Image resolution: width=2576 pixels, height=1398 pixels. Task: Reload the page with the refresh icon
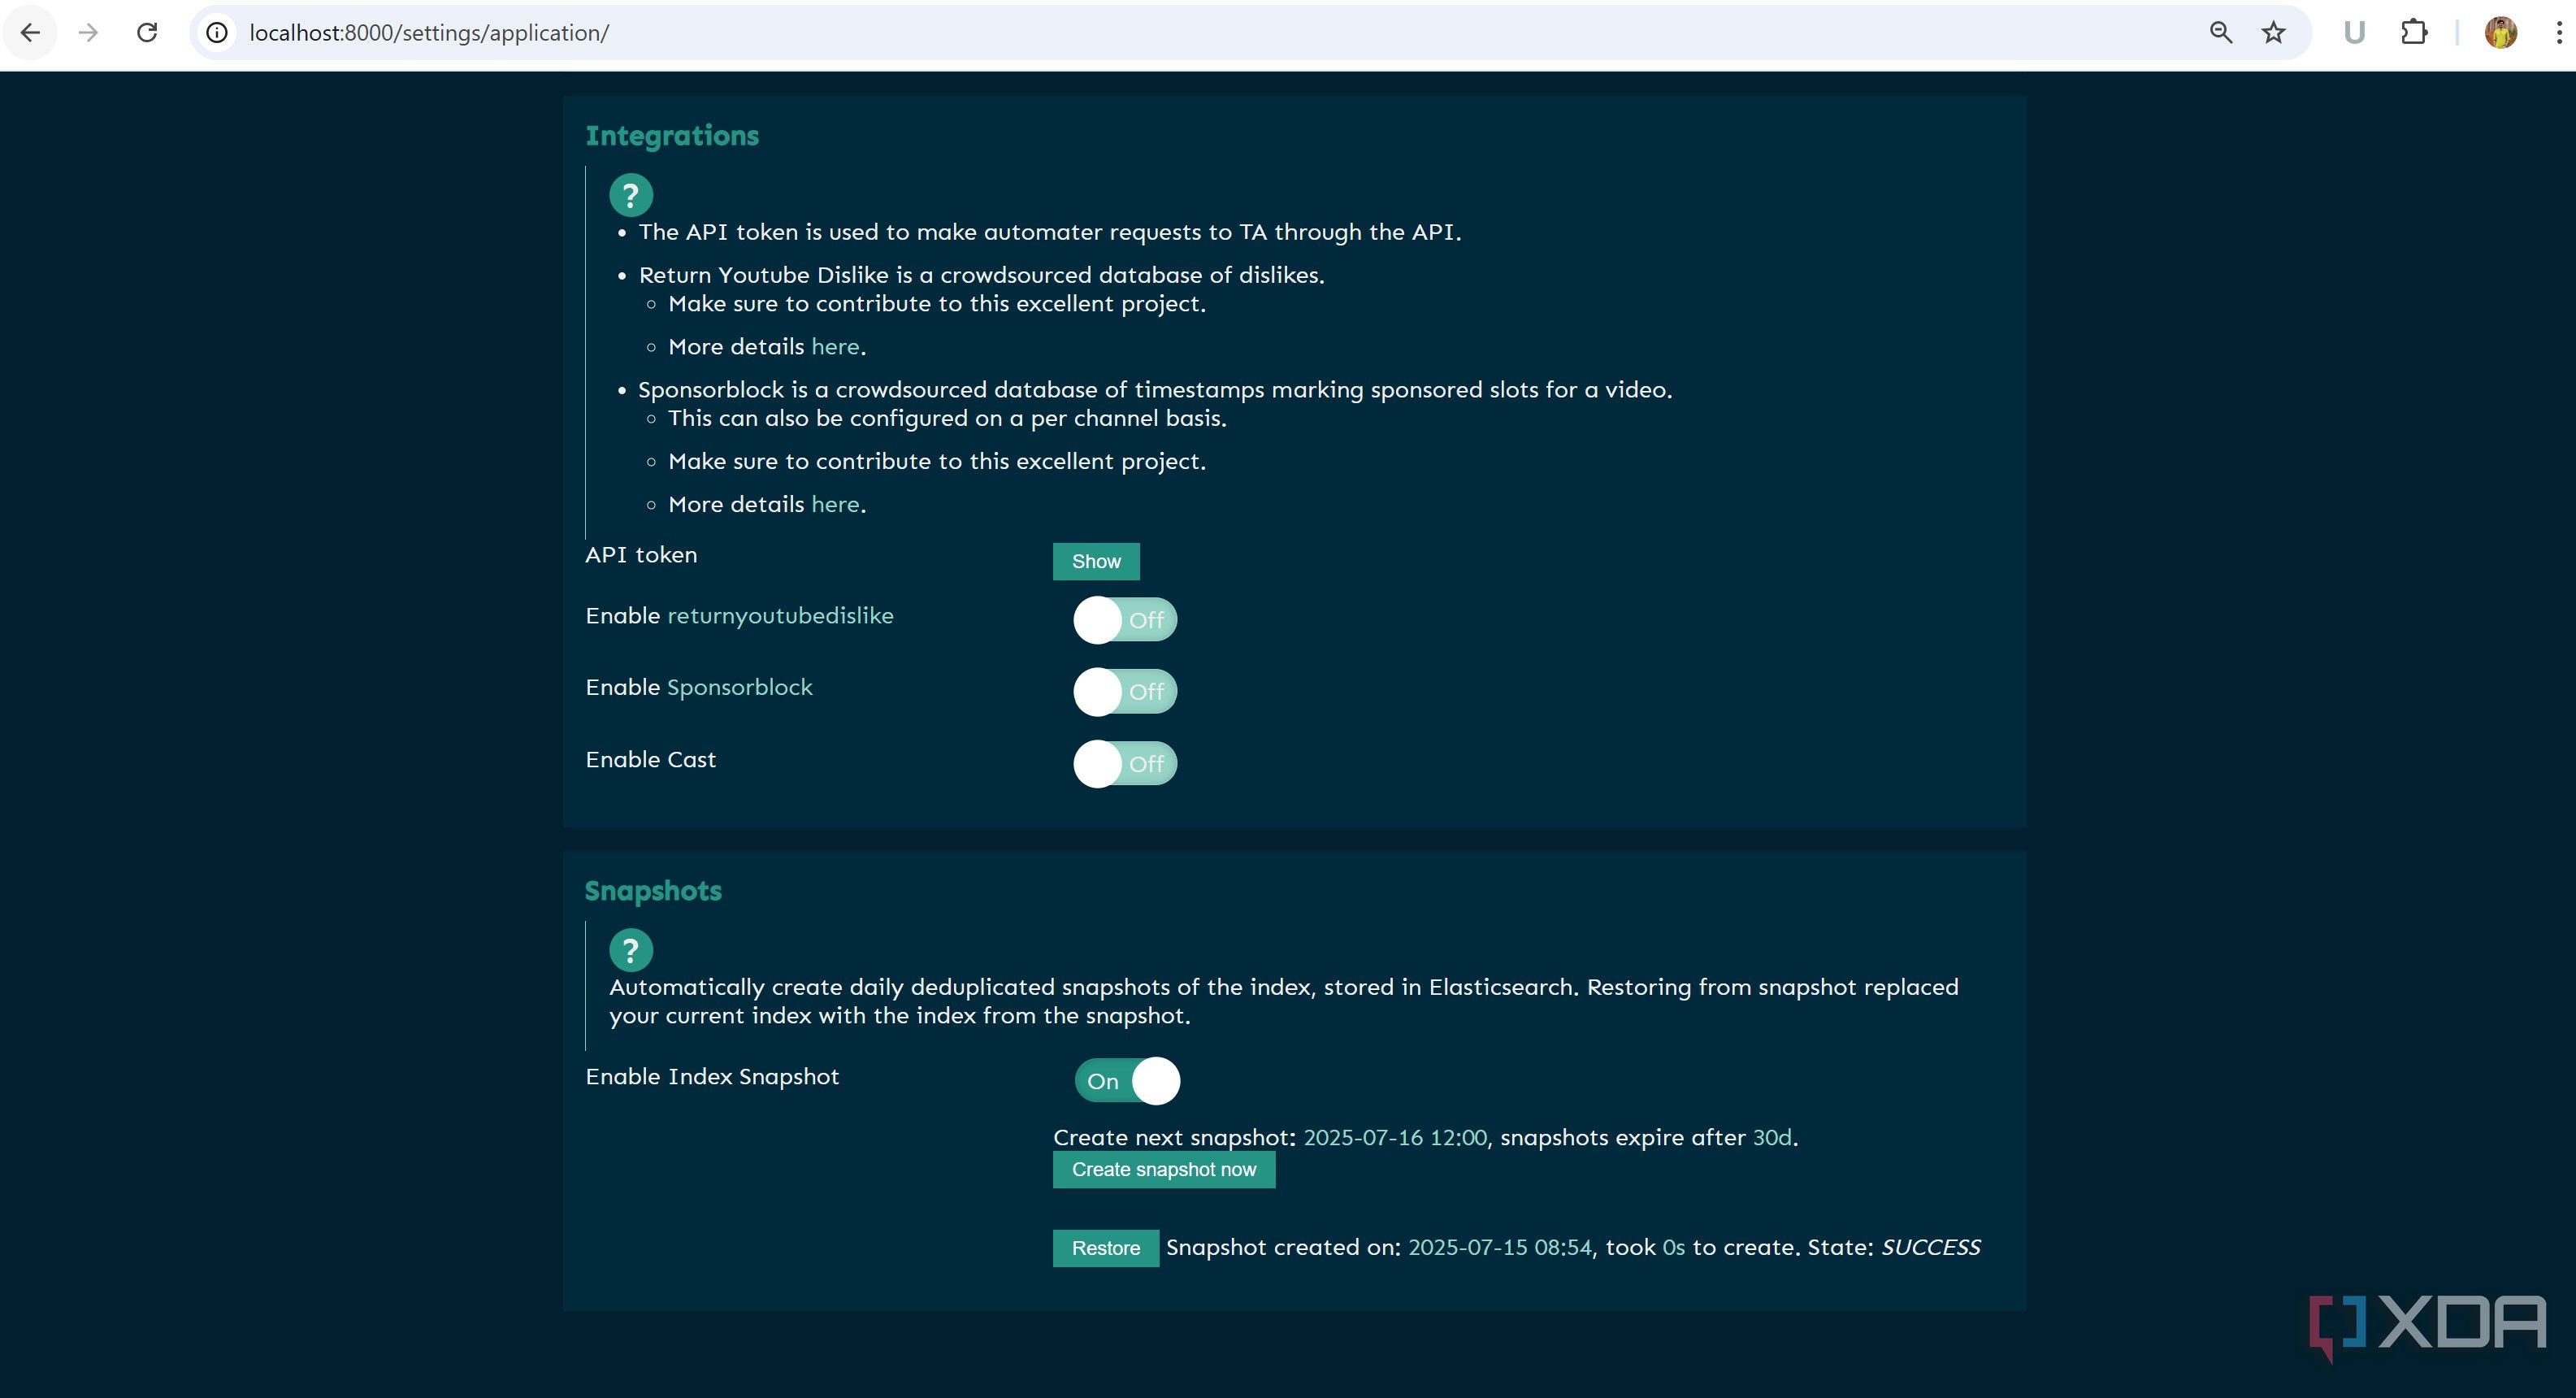[147, 33]
